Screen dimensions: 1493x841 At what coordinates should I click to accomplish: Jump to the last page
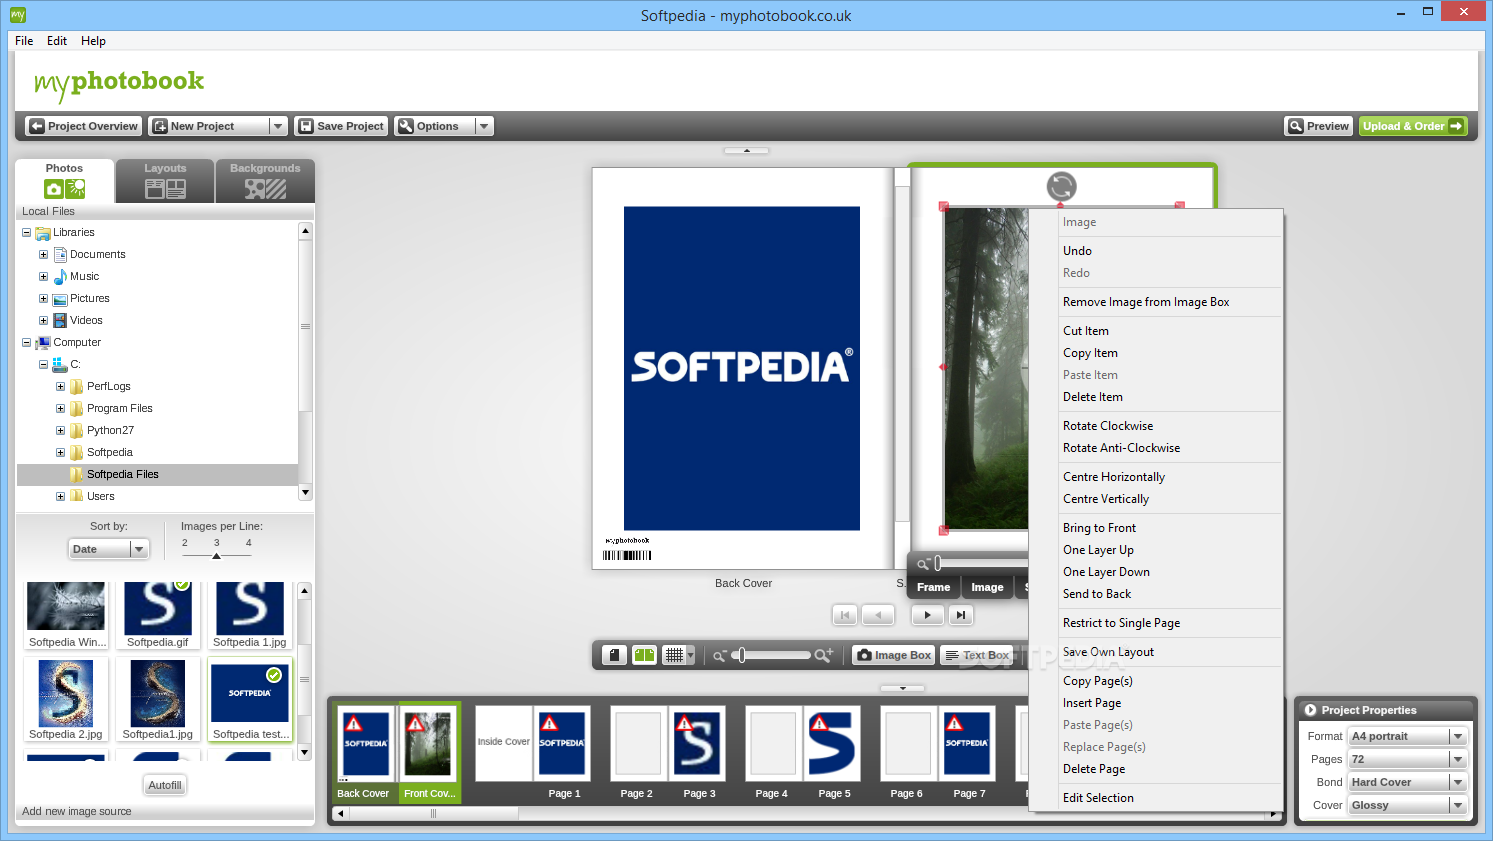pos(960,615)
